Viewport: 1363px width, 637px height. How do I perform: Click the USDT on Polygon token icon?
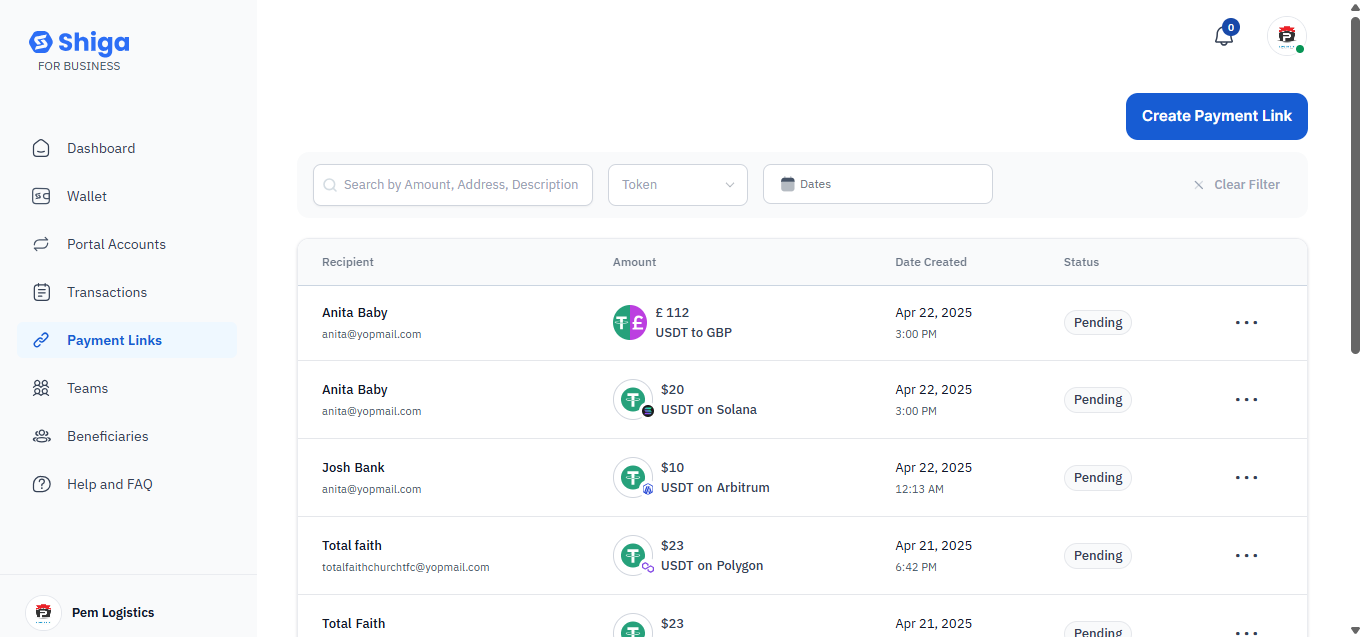(633, 556)
